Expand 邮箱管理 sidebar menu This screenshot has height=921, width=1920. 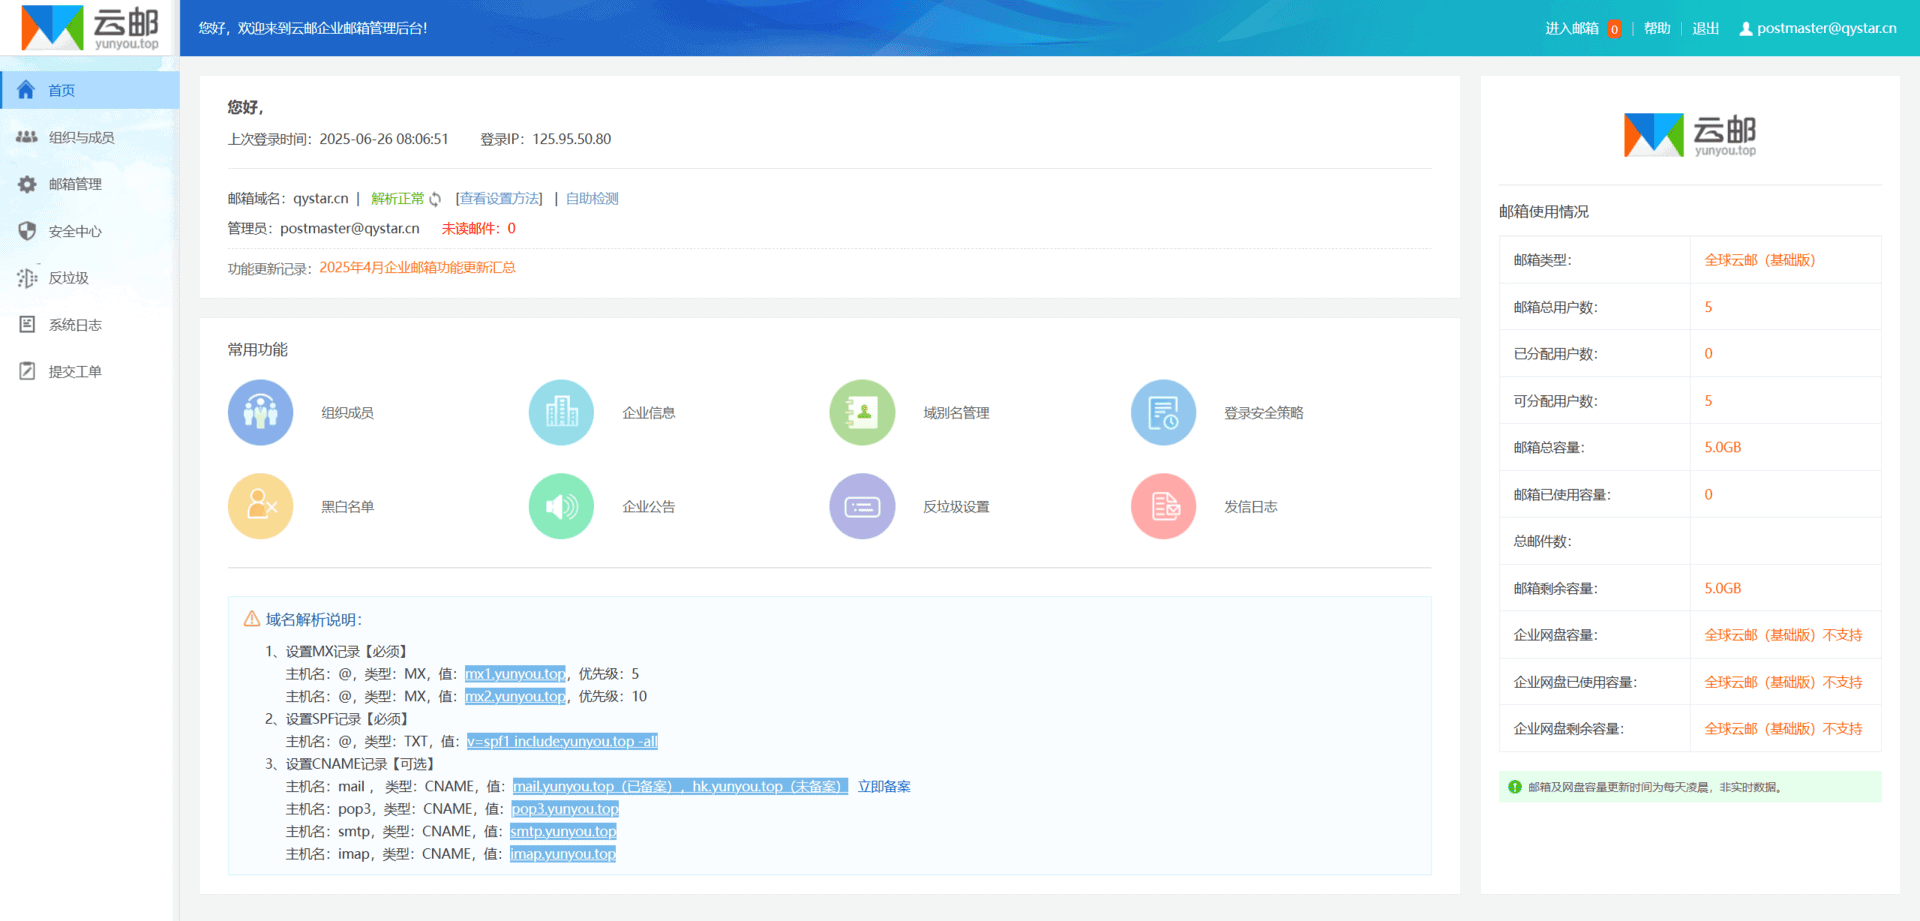point(75,184)
